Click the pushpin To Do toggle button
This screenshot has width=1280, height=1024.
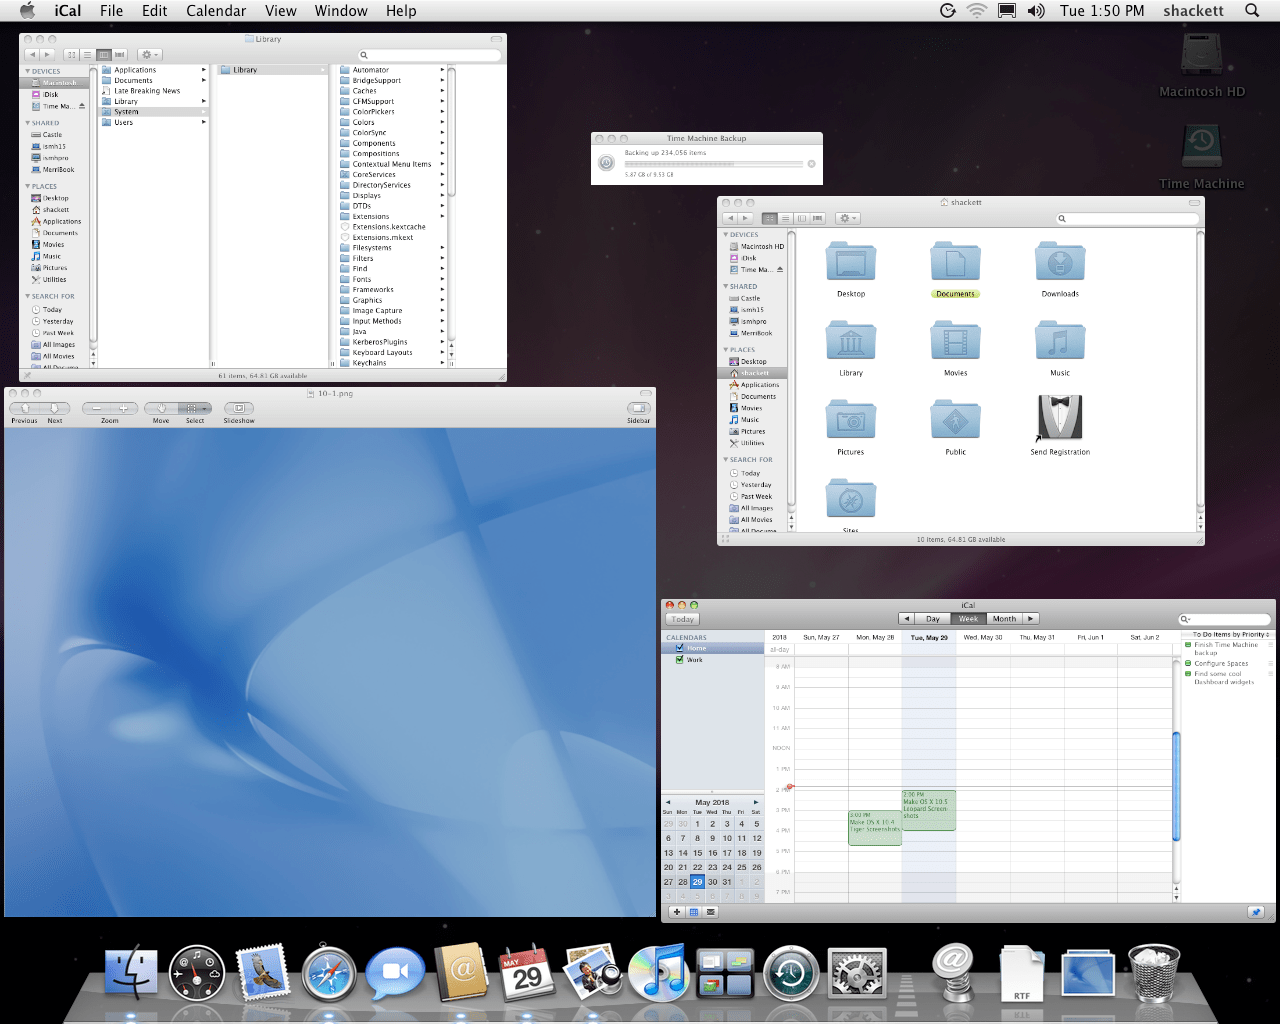(1256, 912)
